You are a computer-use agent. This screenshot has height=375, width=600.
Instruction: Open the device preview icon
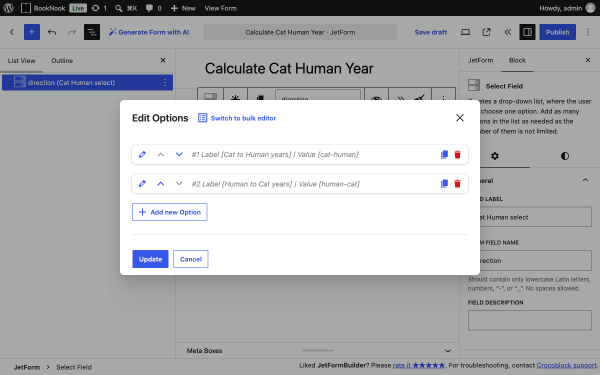(x=465, y=32)
